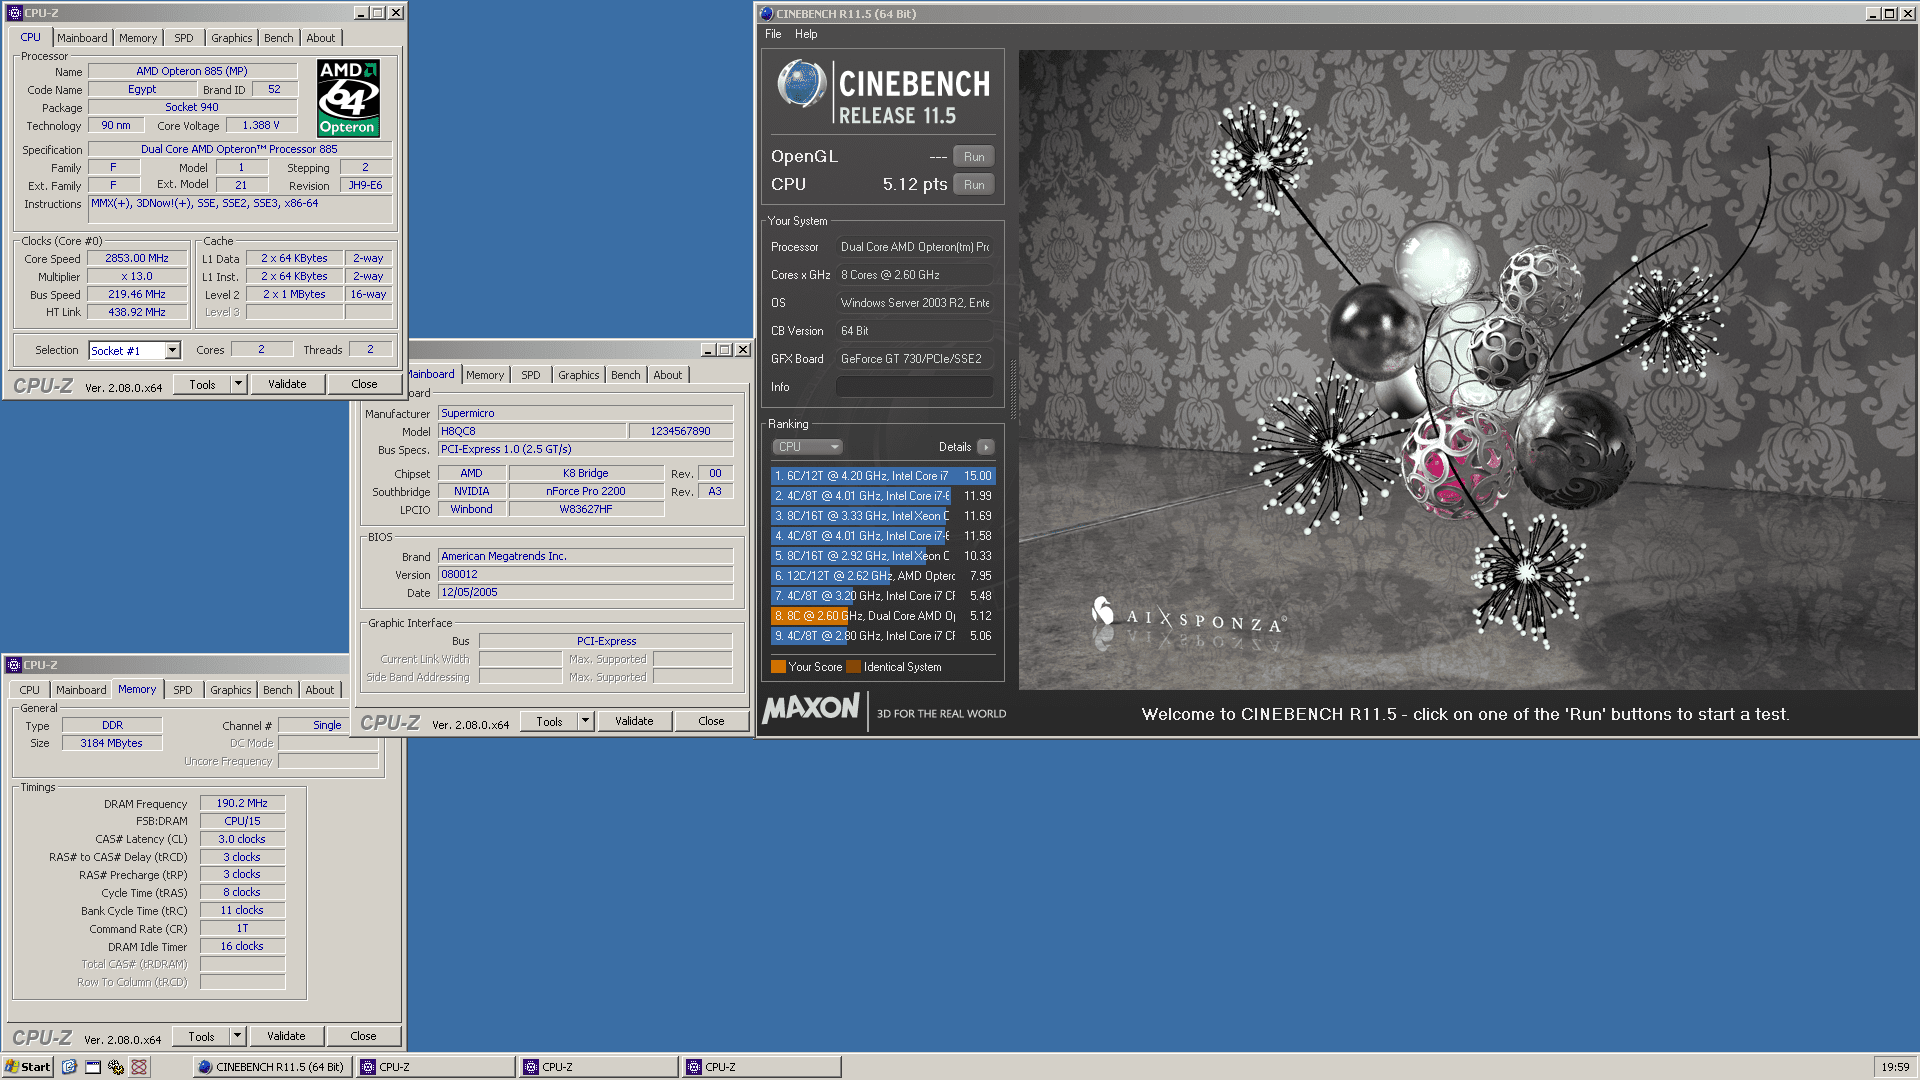The height and width of the screenshot is (1080, 1920).
Task: Click the DRAM Frequency value 190.2 MHz
Action: click(242, 803)
